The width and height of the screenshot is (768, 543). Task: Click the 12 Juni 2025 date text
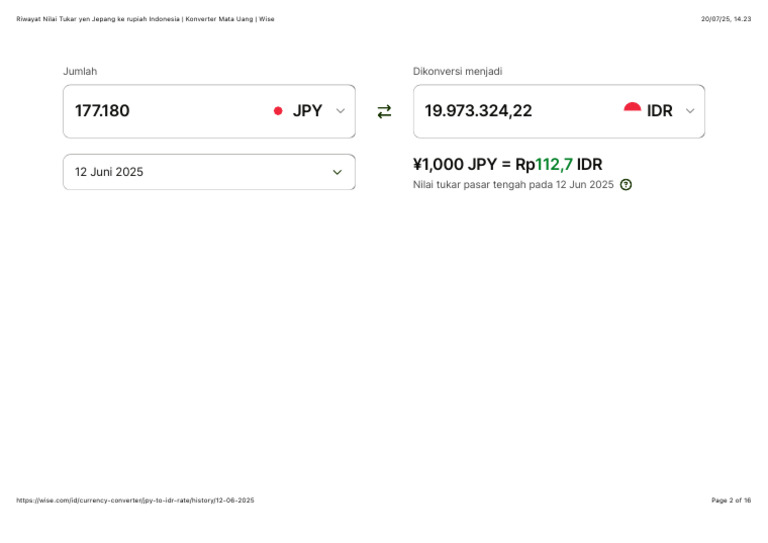point(109,172)
